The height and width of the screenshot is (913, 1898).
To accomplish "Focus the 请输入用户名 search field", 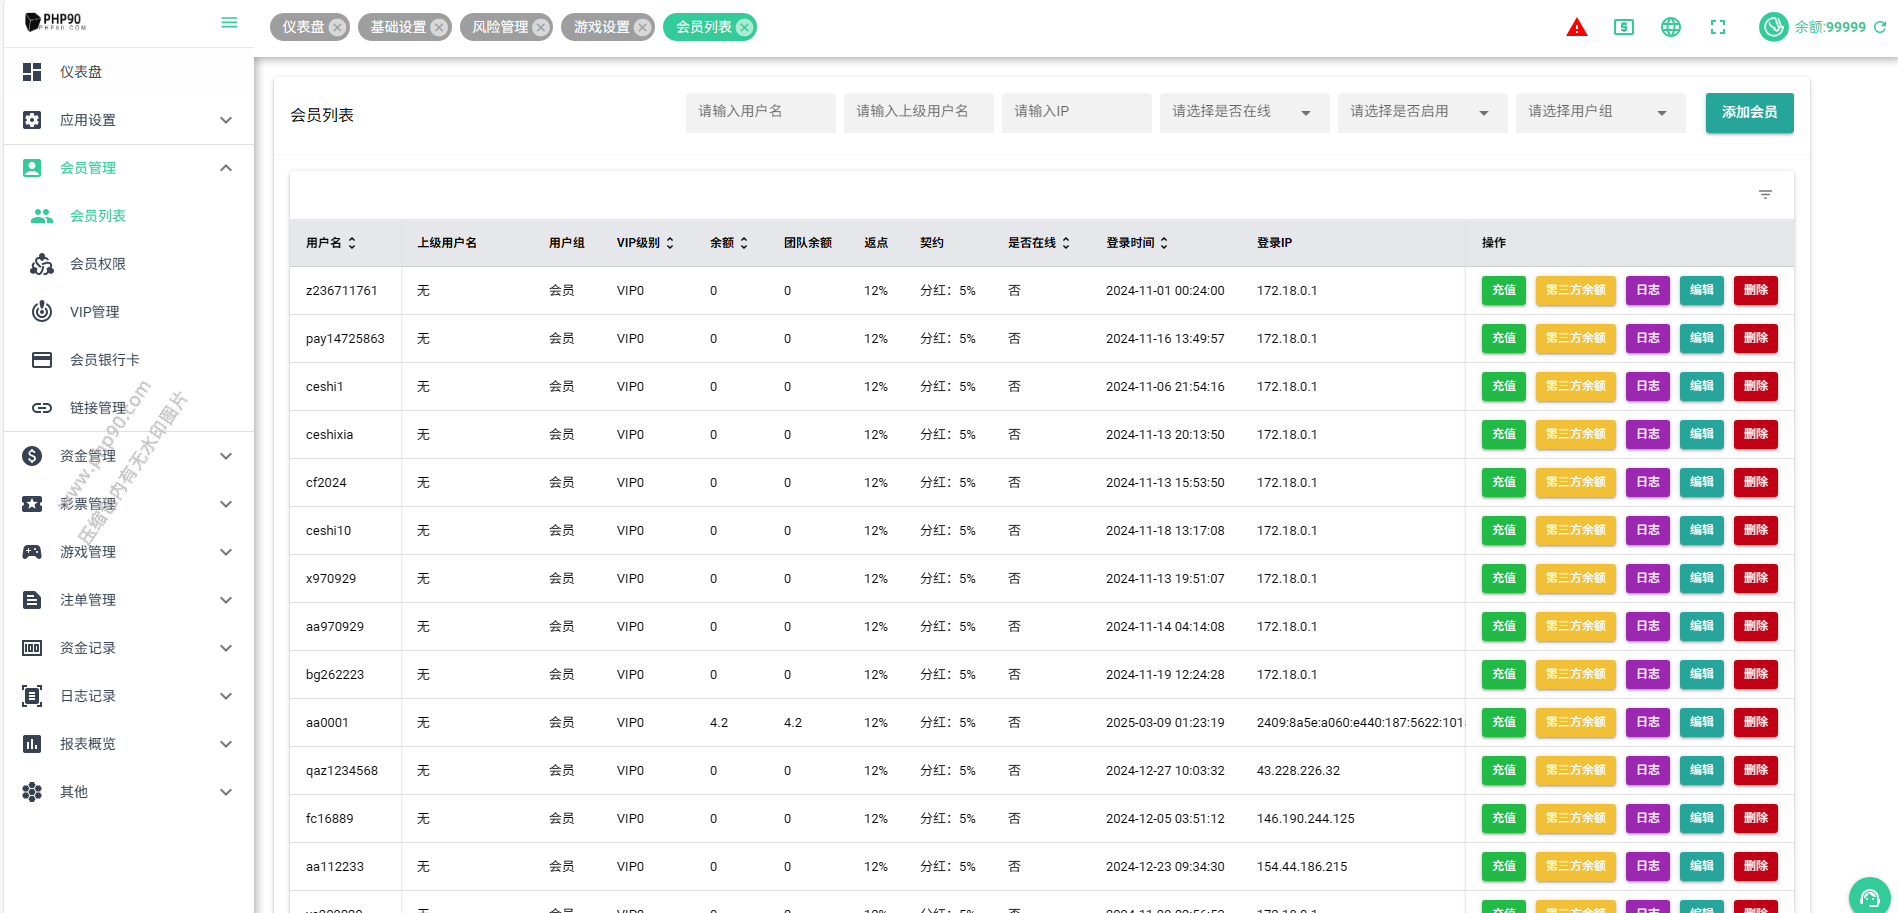I will [760, 112].
